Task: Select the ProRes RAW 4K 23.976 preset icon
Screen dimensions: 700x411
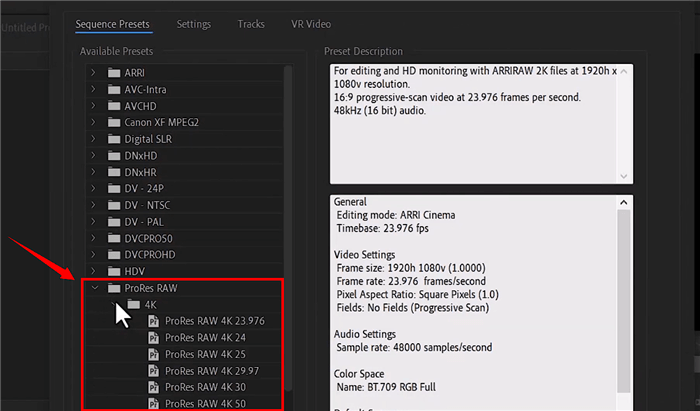Action: [155, 321]
